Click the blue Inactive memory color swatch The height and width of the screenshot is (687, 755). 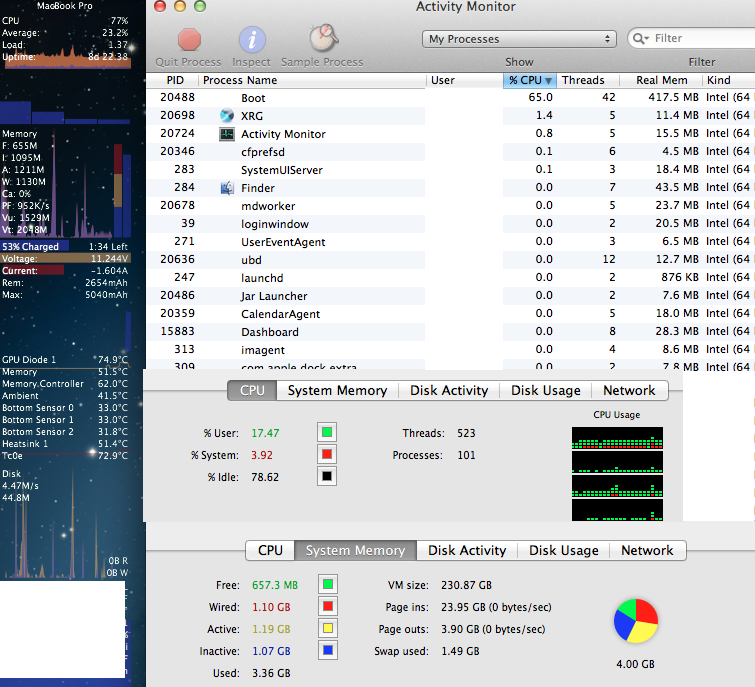328,651
